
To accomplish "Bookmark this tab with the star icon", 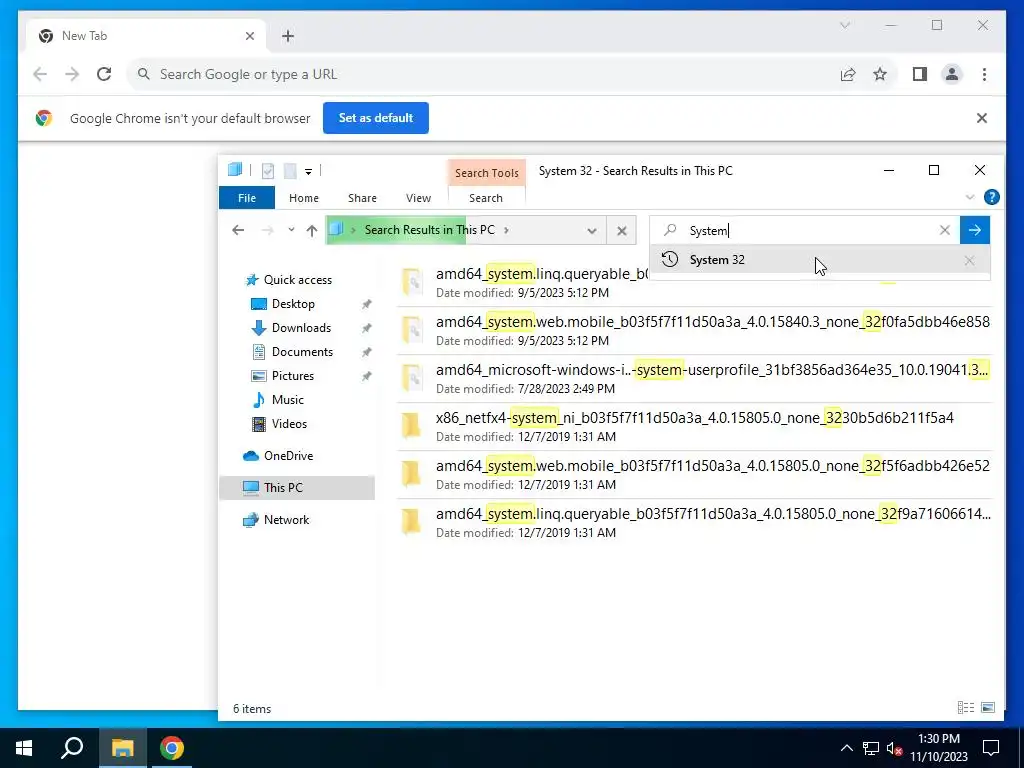I will pyautogui.click(x=880, y=74).
